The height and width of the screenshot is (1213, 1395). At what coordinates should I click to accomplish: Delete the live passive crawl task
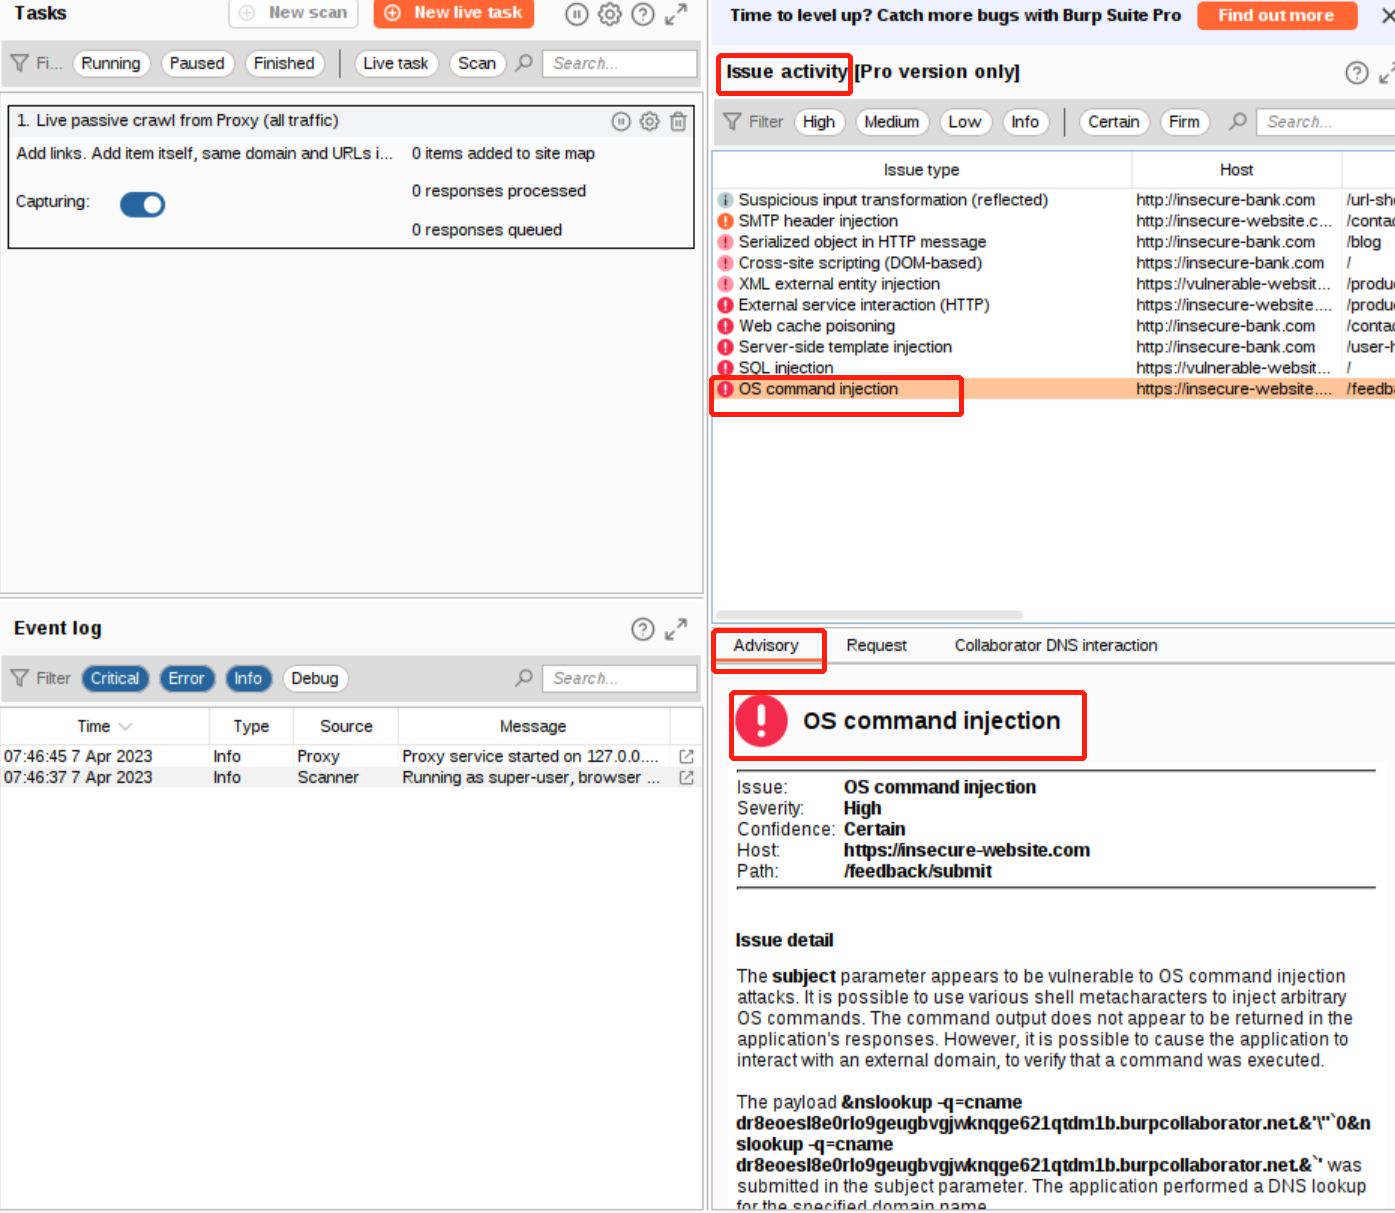[x=678, y=121]
